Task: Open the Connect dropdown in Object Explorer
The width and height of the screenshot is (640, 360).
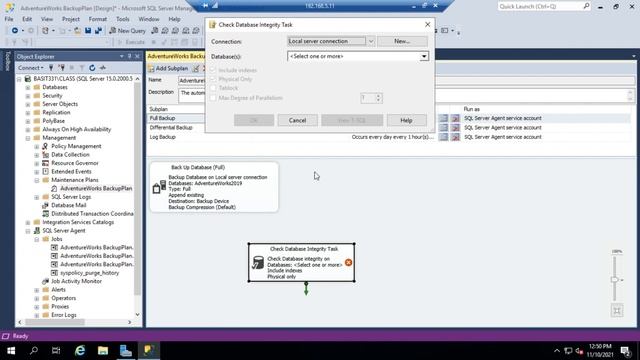Action: 31,68
